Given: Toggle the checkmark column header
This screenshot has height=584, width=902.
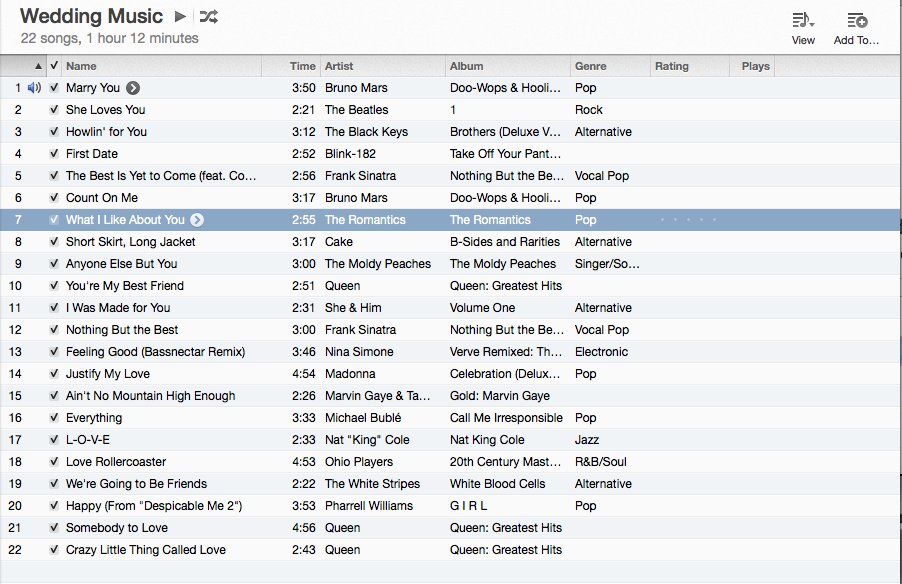Looking at the screenshot, I should coord(54,66).
